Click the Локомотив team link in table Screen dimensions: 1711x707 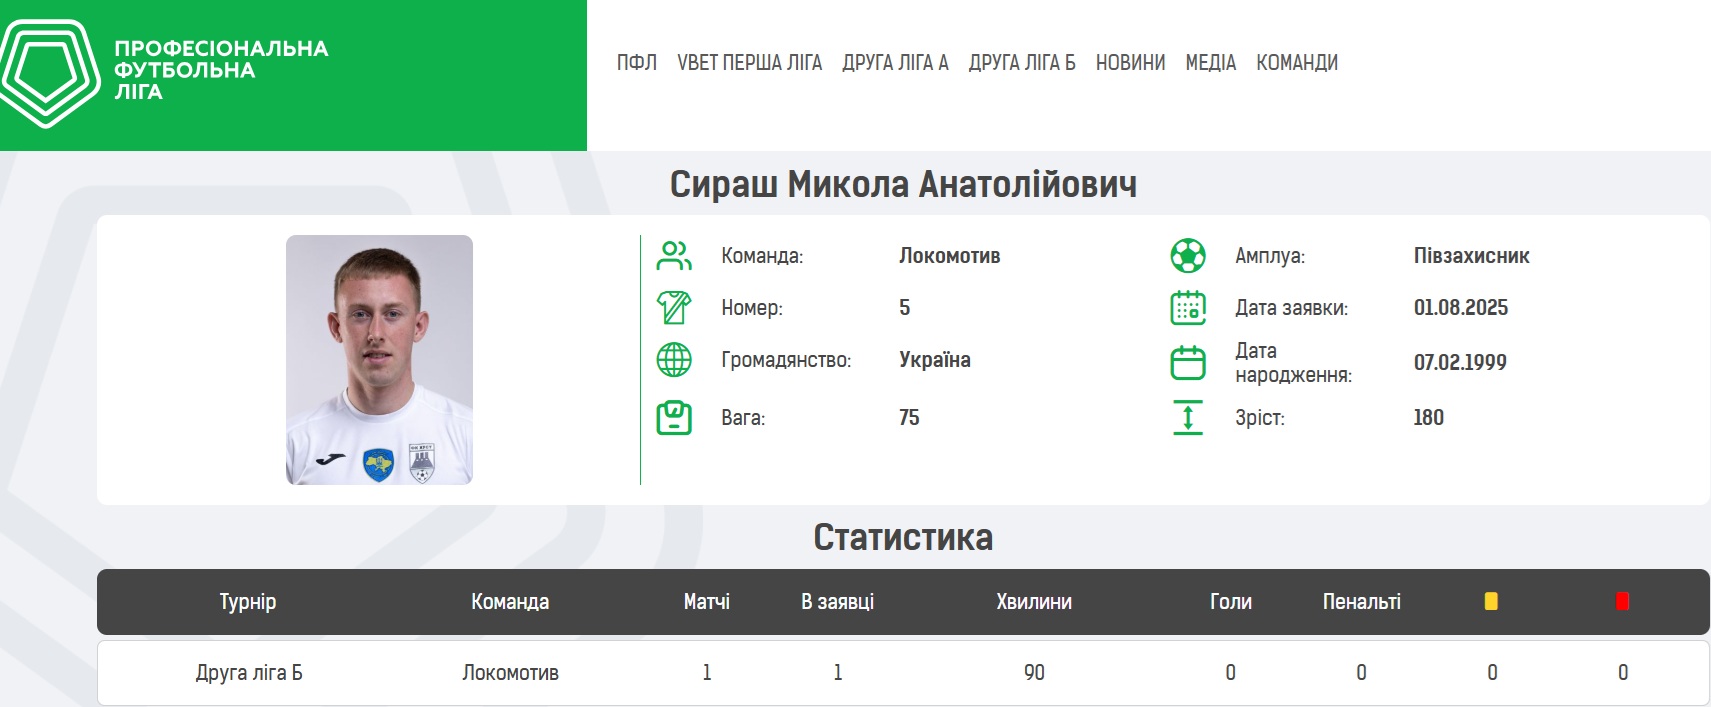click(x=510, y=673)
